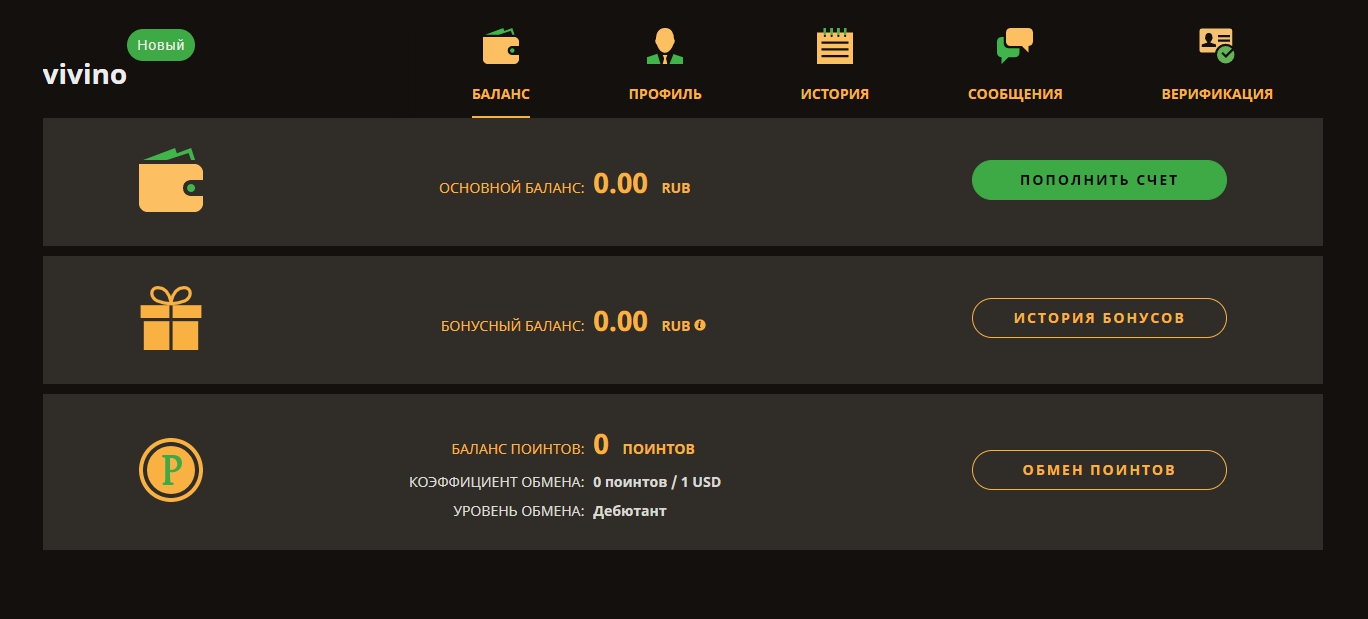The width and height of the screenshot is (1368, 619).
Task: Click the notepad icon above История
Action: point(834,46)
